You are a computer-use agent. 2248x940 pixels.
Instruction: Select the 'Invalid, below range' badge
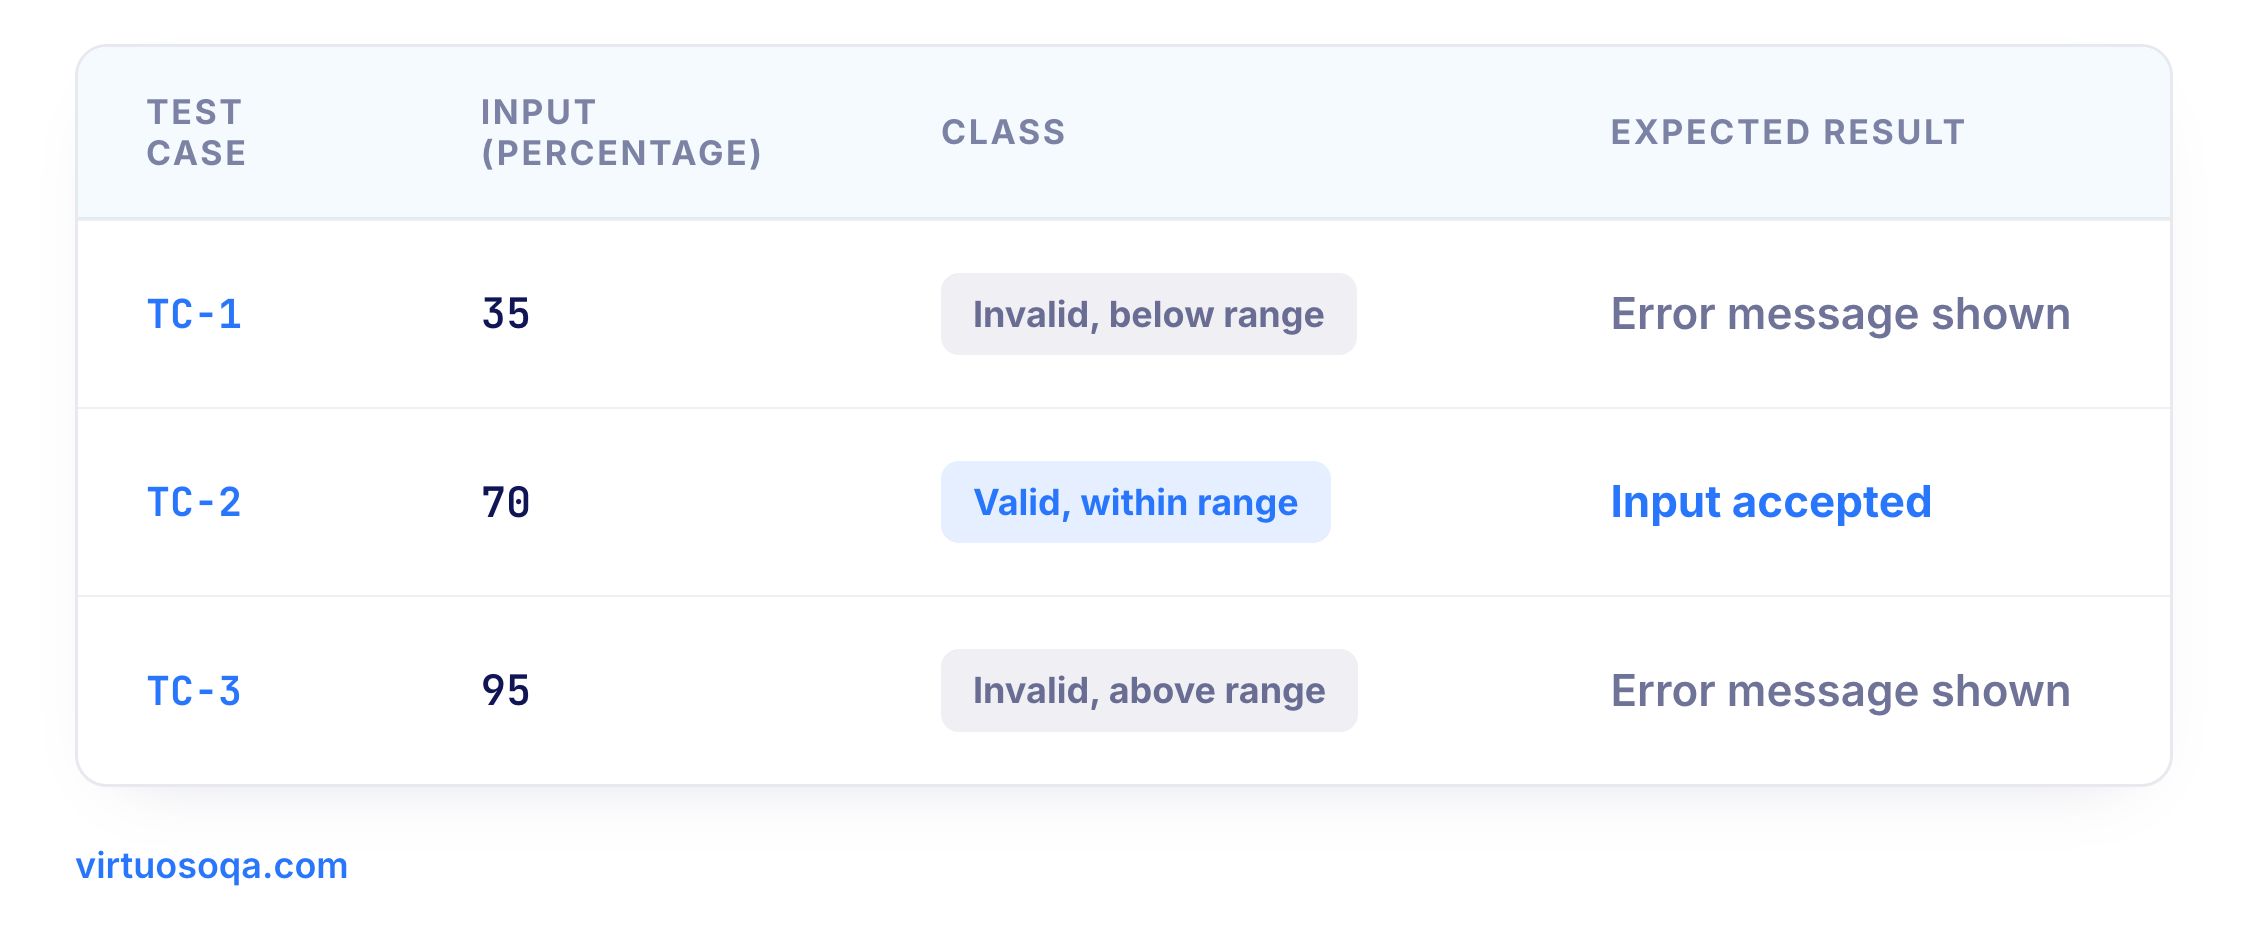(x=1148, y=314)
